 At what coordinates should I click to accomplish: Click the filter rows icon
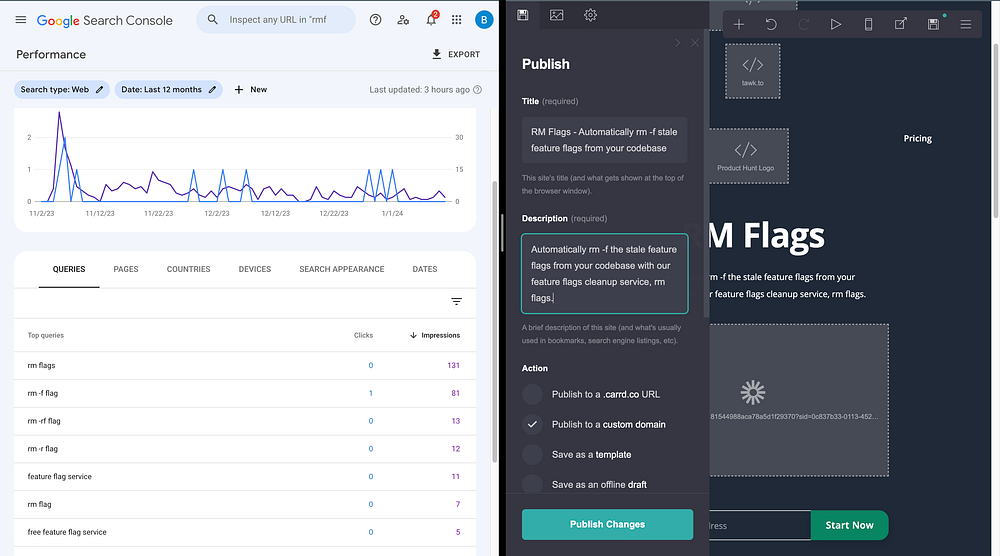coord(457,302)
